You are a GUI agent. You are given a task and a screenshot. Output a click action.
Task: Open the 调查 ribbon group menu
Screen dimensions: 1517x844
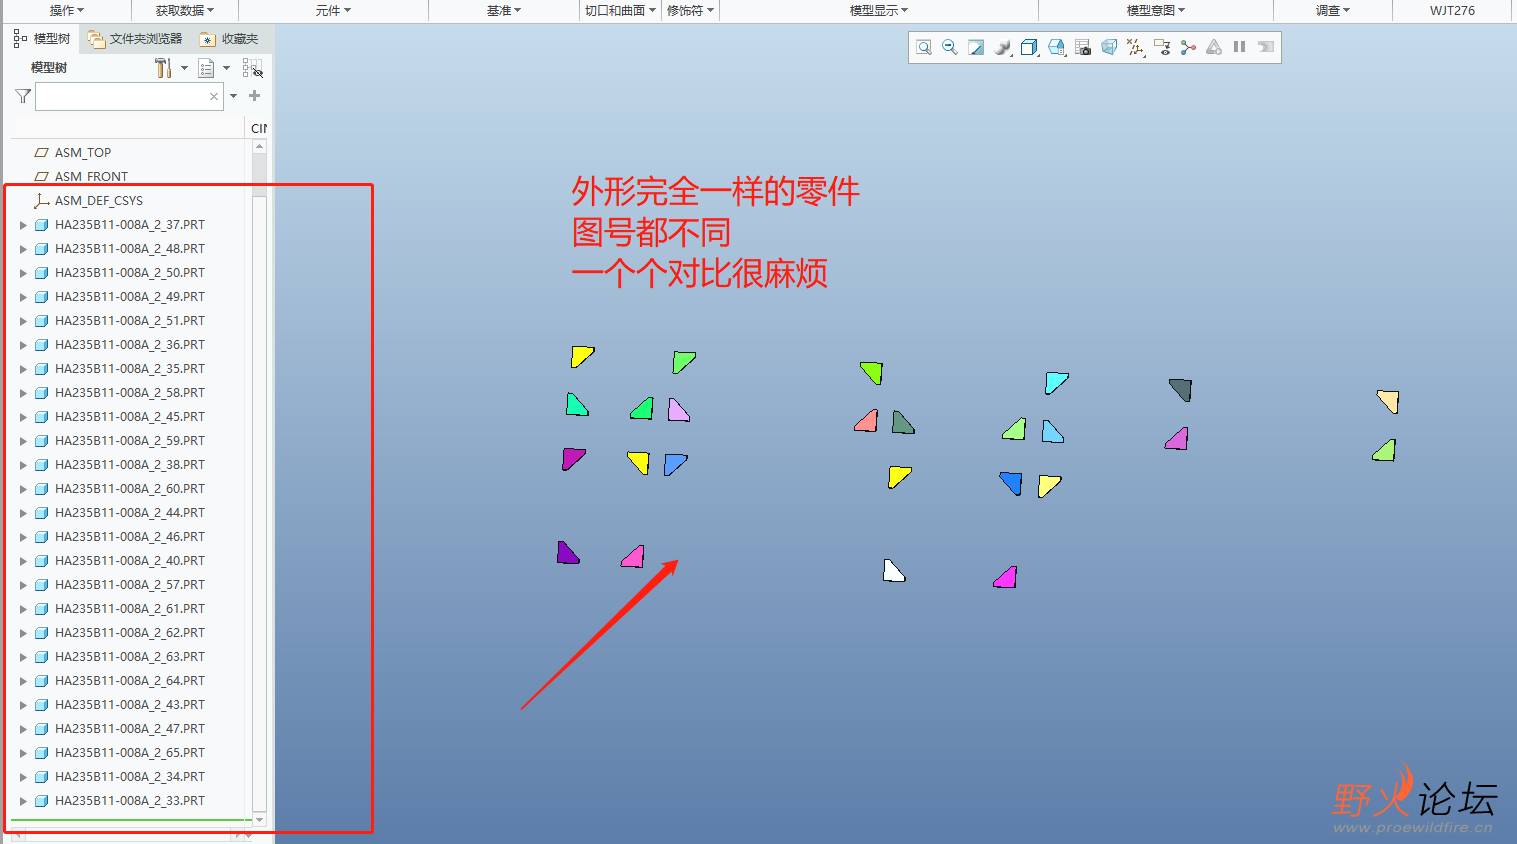tap(1332, 10)
